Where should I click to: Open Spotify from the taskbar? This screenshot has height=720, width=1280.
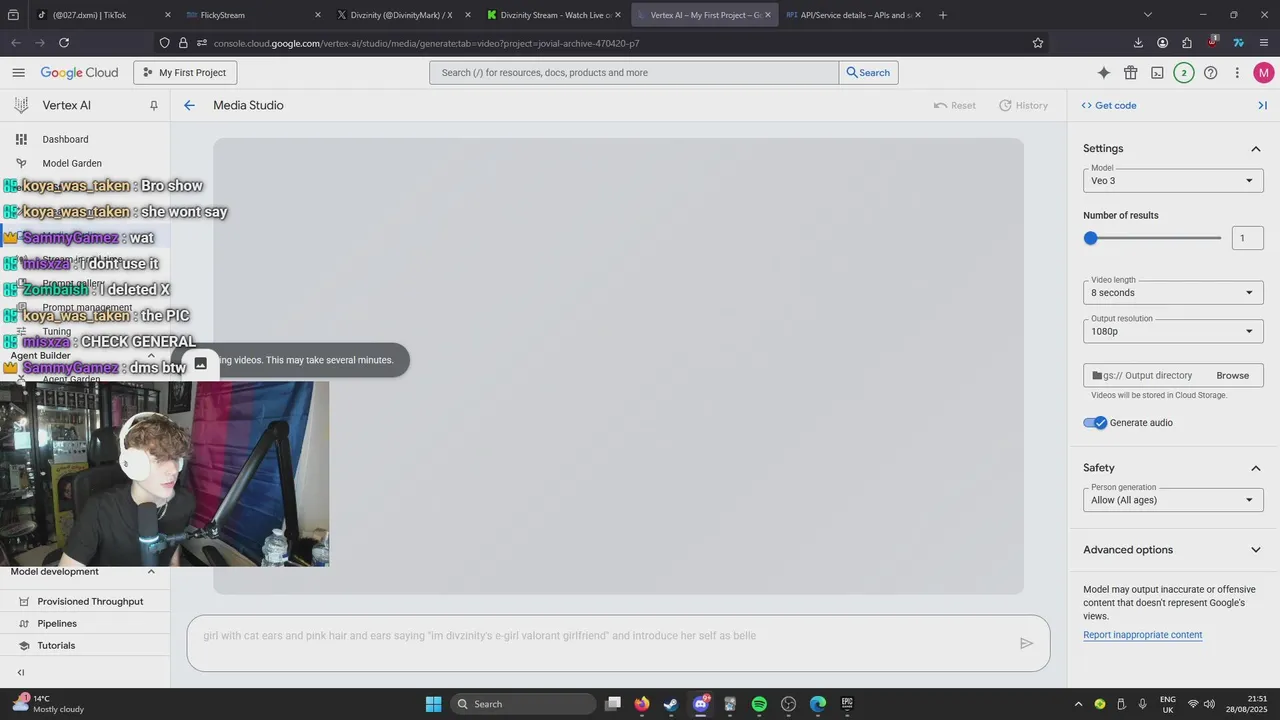coord(759,704)
